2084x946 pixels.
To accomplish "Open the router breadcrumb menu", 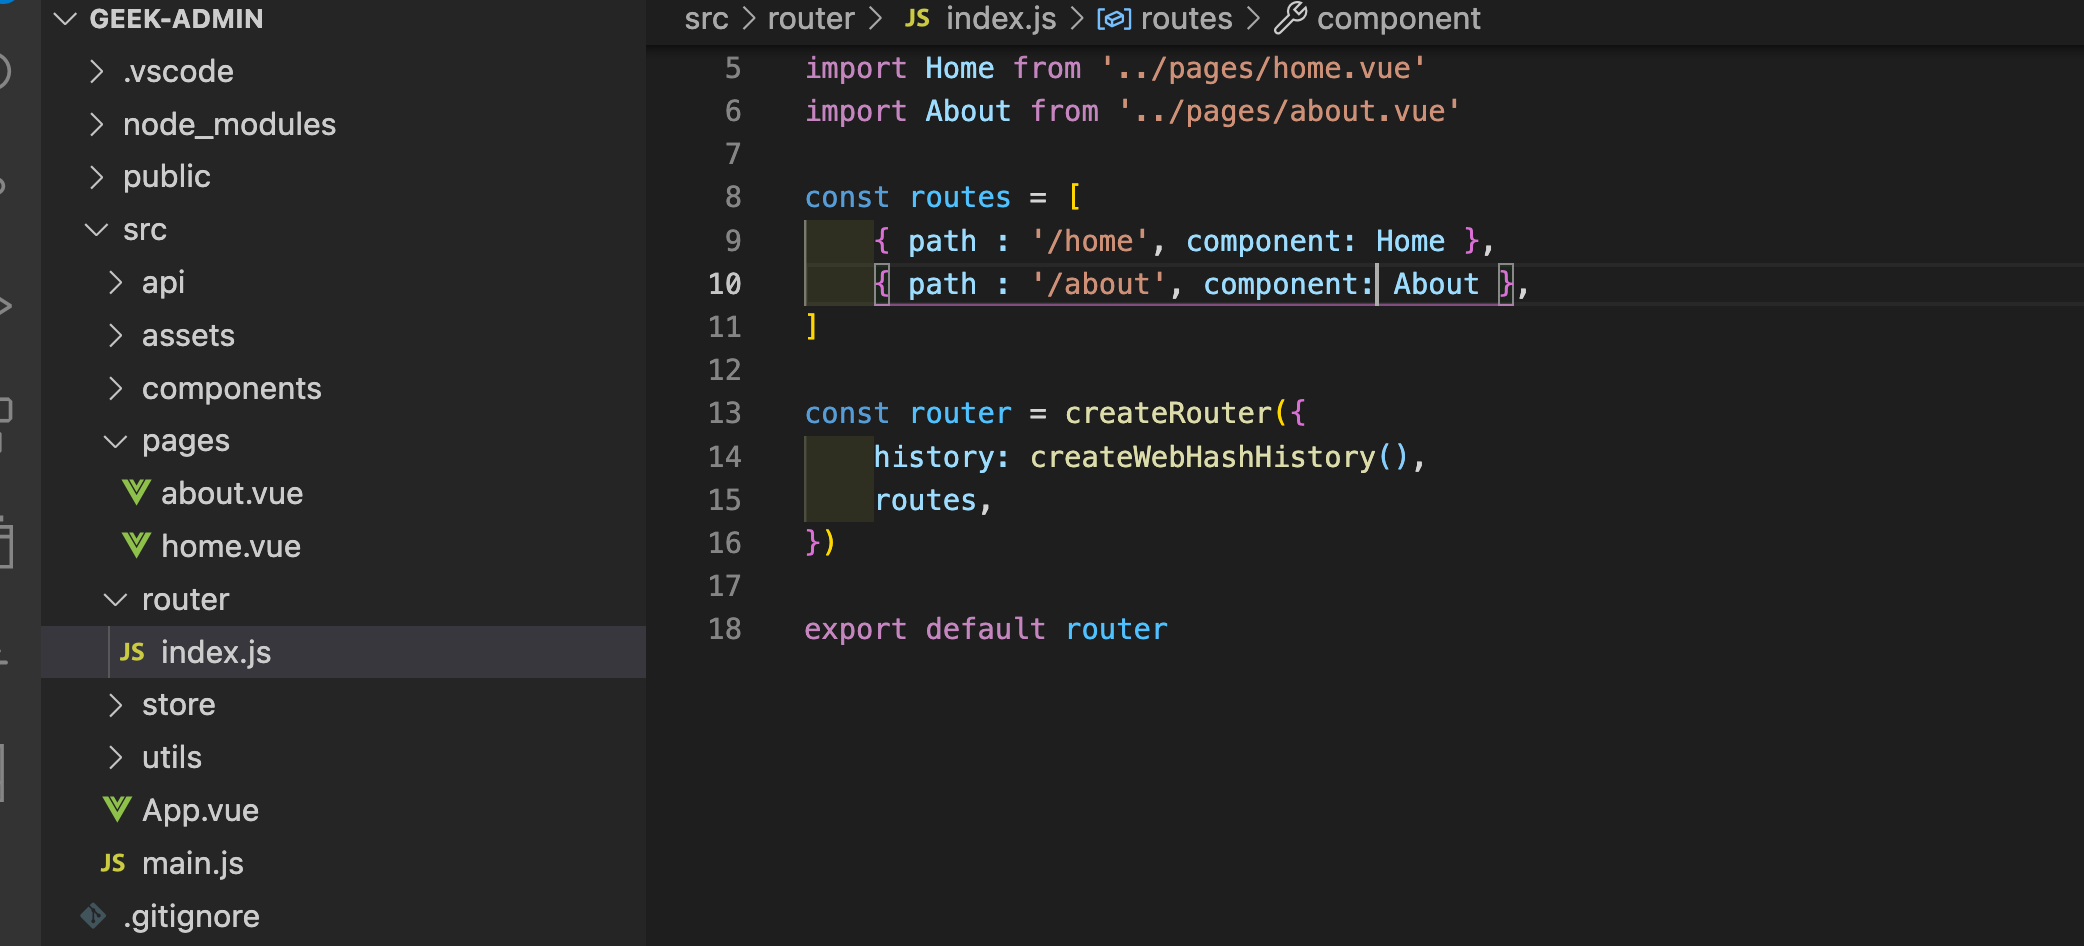I will [x=811, y=18].
